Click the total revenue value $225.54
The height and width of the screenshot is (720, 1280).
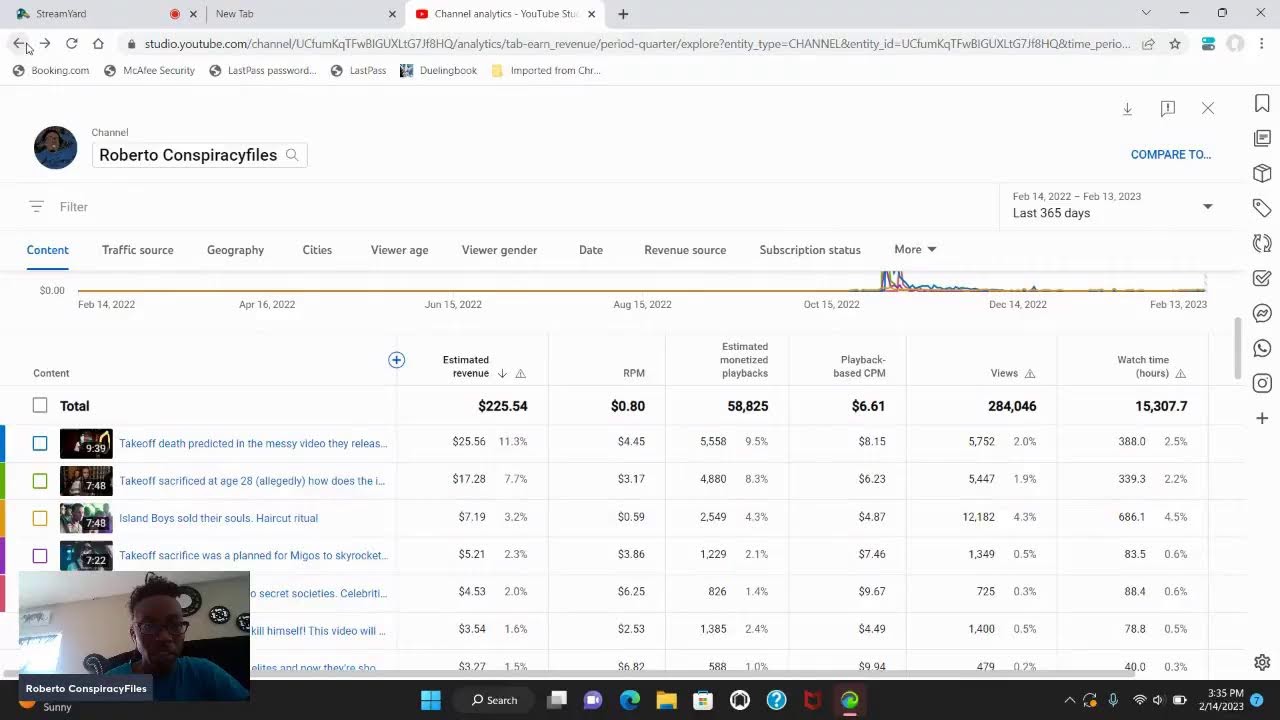tap(502, 406)
